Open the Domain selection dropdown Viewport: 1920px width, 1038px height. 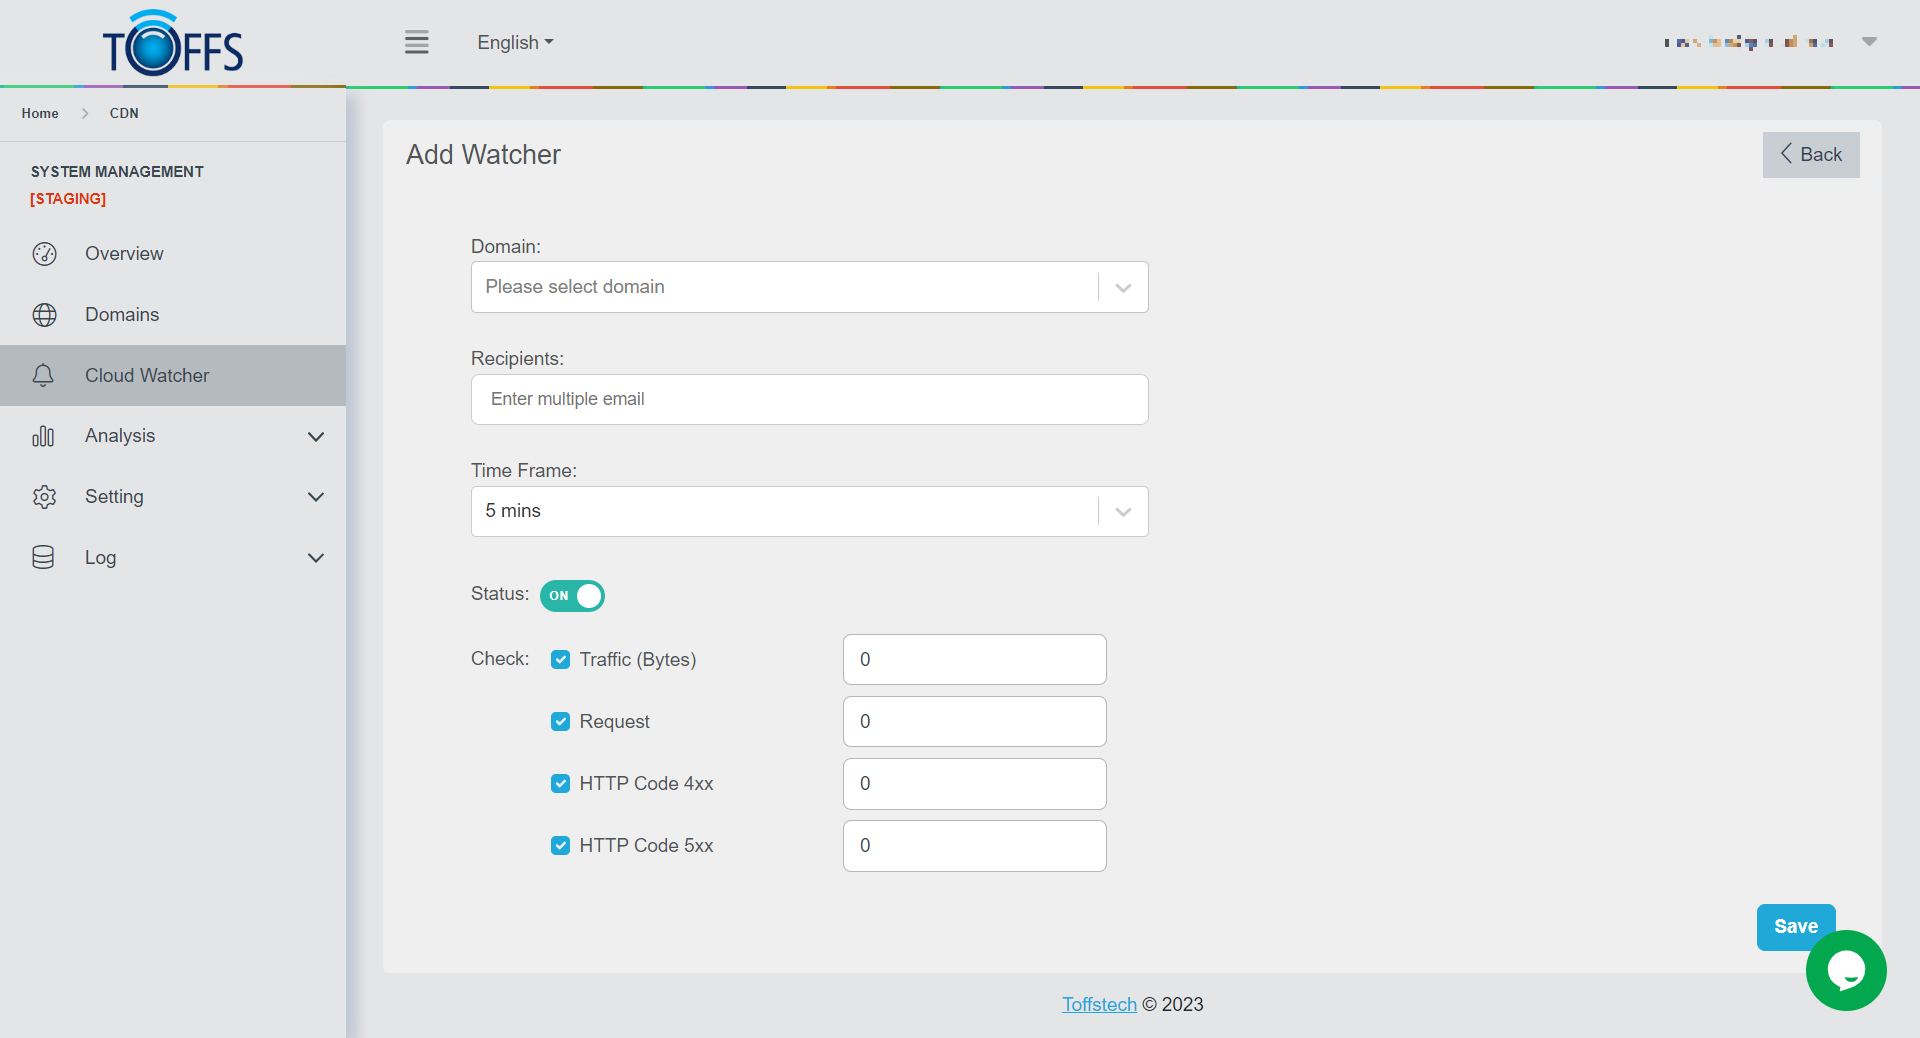pos(809,287)
